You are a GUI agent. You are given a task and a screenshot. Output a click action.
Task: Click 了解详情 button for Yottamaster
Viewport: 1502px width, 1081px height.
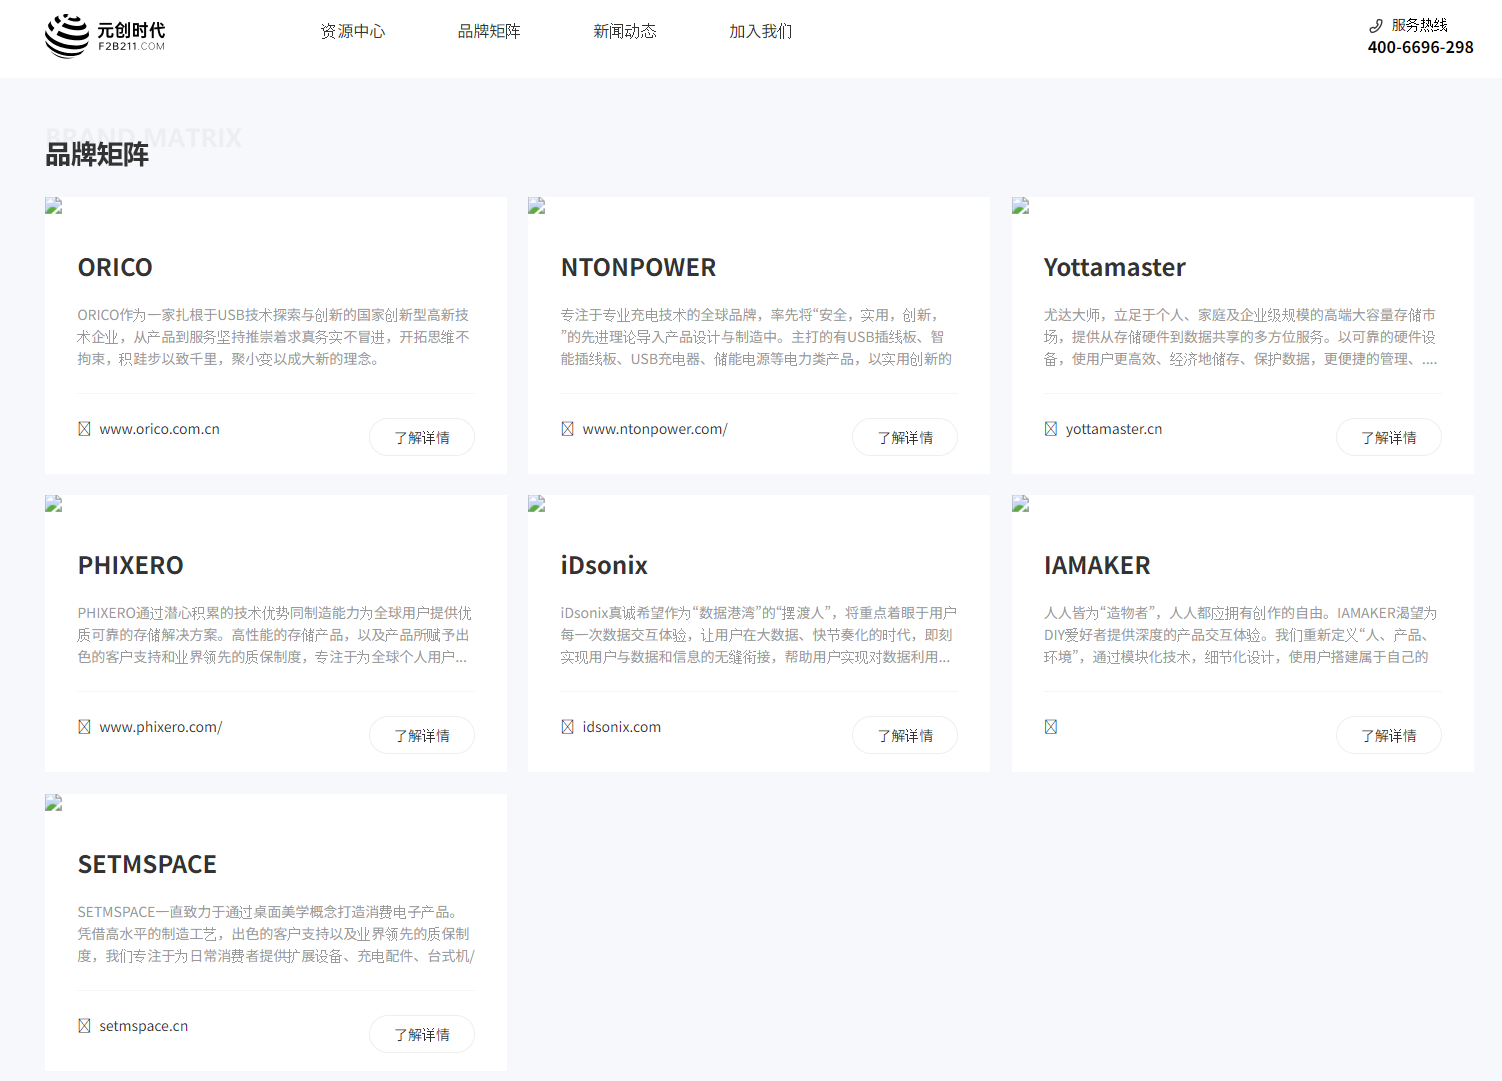click(1389, 437)
